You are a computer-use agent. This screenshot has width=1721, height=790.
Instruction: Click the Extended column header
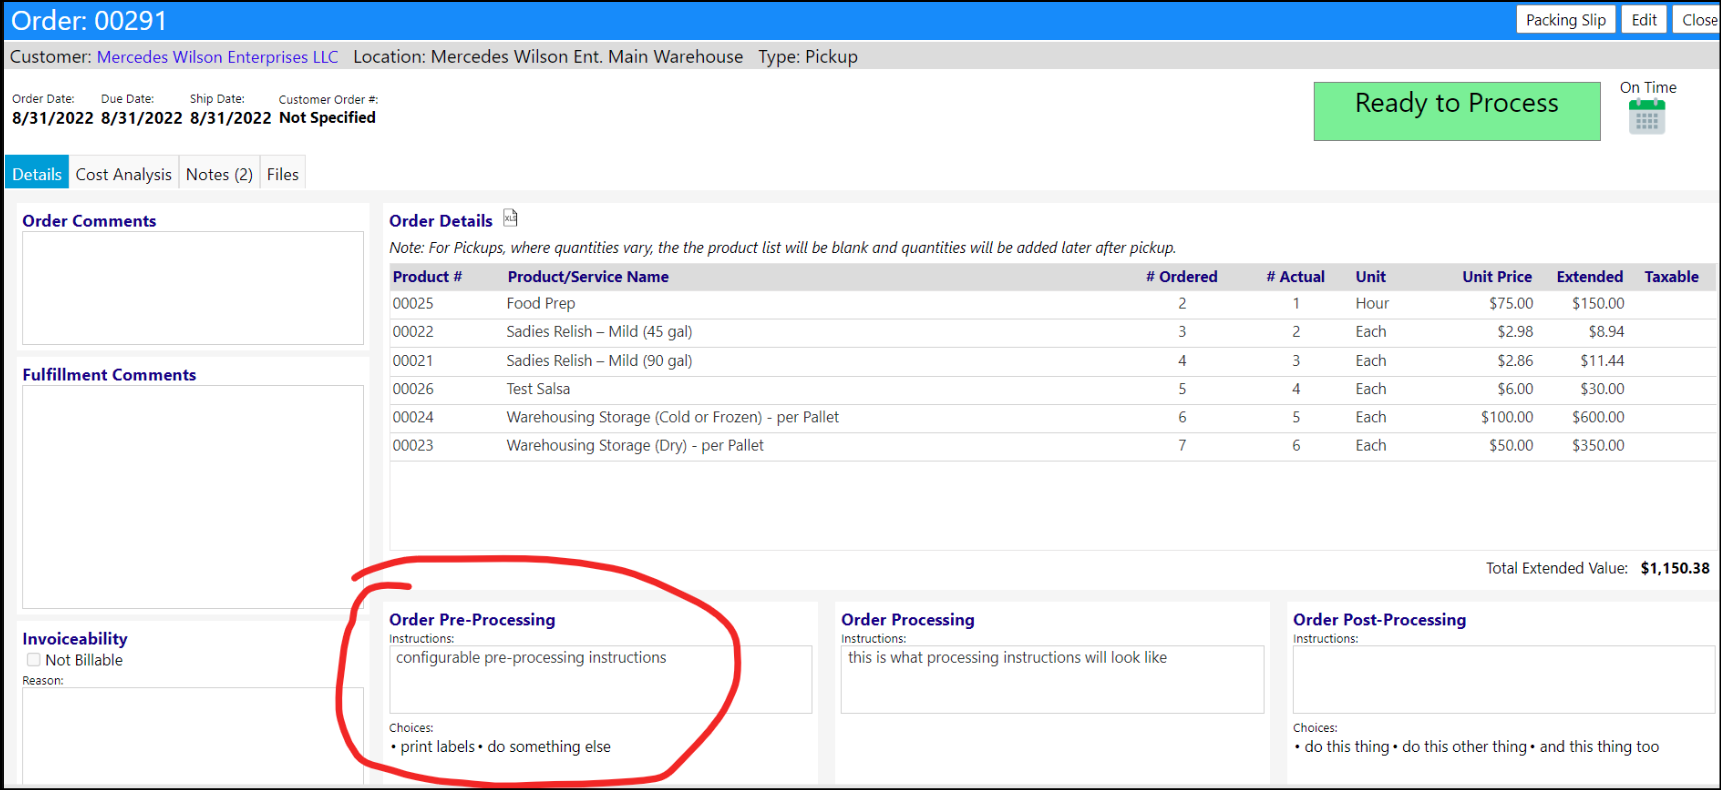point(1590,277)
